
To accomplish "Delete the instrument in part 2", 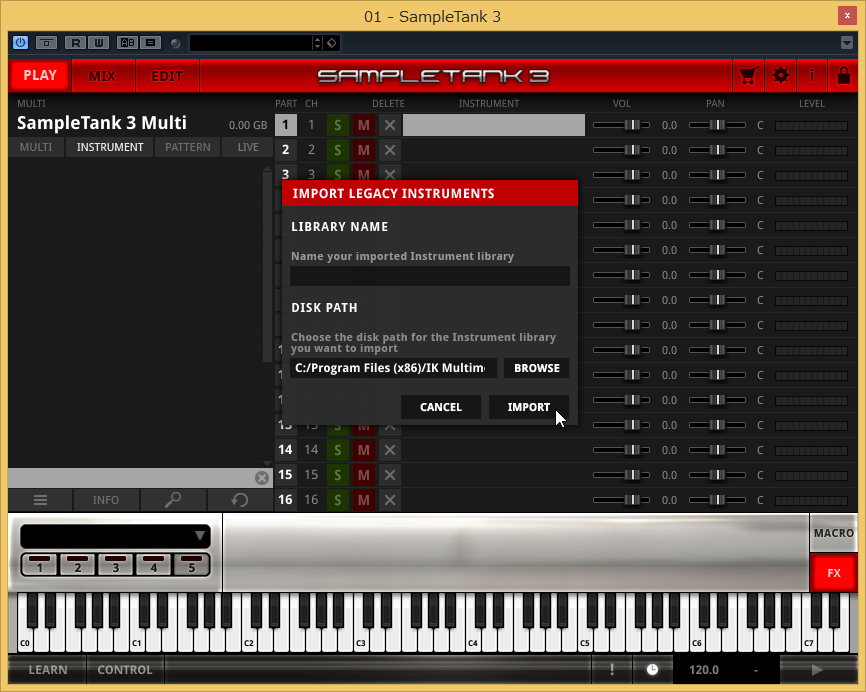I will point(389,150).
